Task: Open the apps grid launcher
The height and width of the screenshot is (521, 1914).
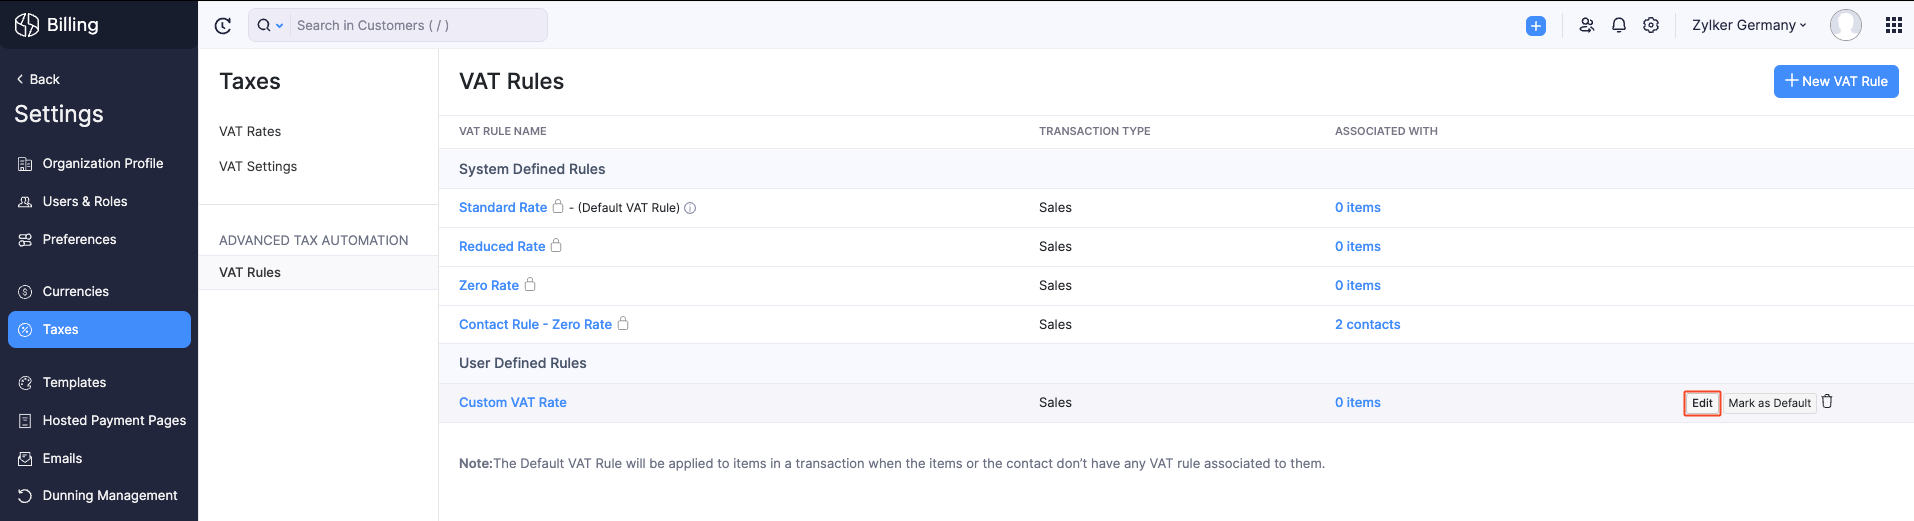Action: [x=1893, y=26]
